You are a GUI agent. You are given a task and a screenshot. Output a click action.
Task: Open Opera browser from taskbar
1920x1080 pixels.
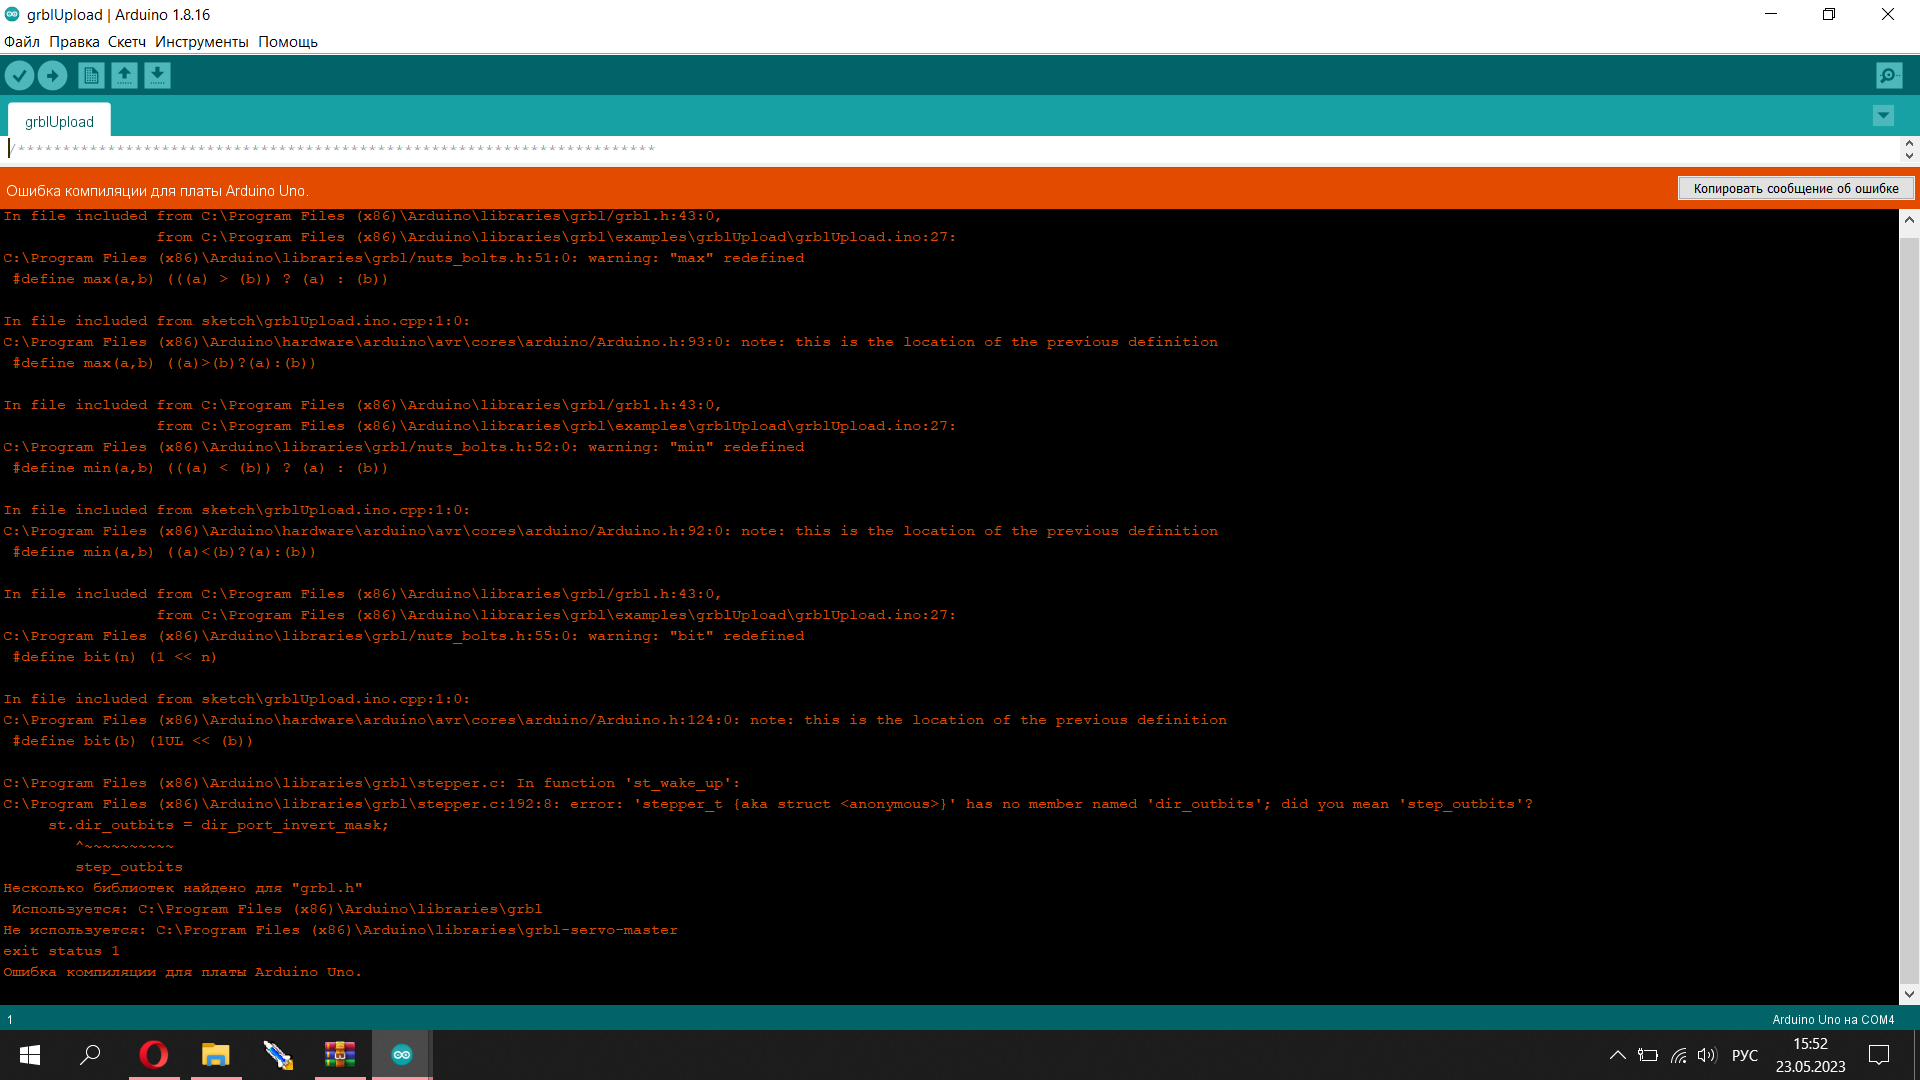coord(154,1055)
